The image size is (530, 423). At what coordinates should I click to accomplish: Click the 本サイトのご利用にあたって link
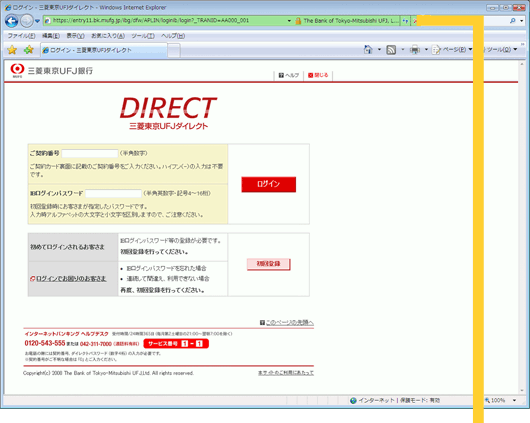(x=286, y=373)
